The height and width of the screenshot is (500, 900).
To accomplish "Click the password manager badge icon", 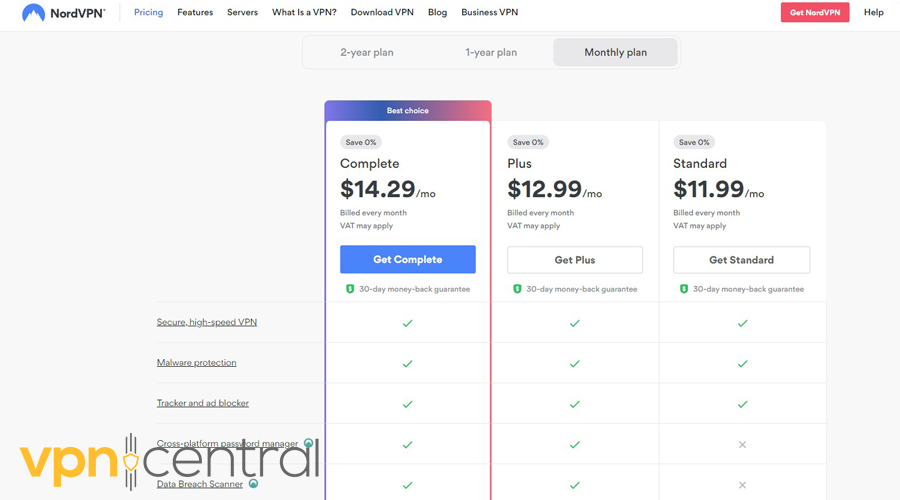I will [308, 443].
